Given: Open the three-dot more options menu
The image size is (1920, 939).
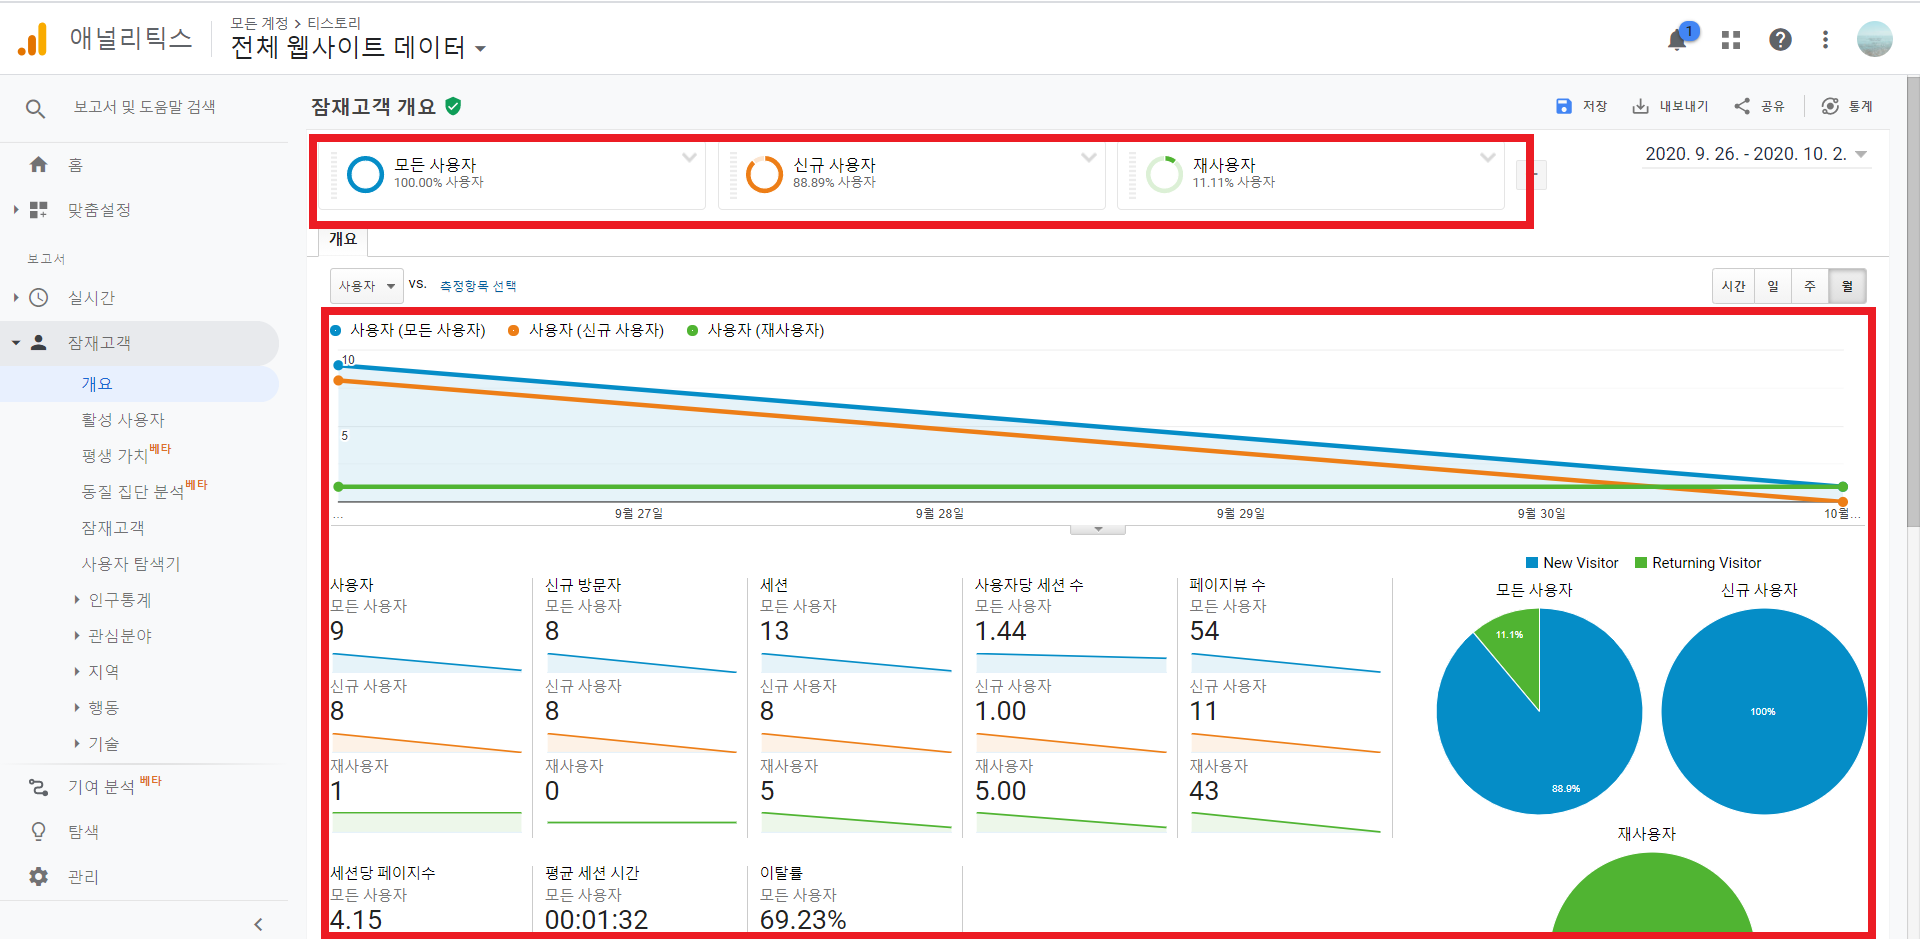Looking at the screenshot, I should point(1825,40).
